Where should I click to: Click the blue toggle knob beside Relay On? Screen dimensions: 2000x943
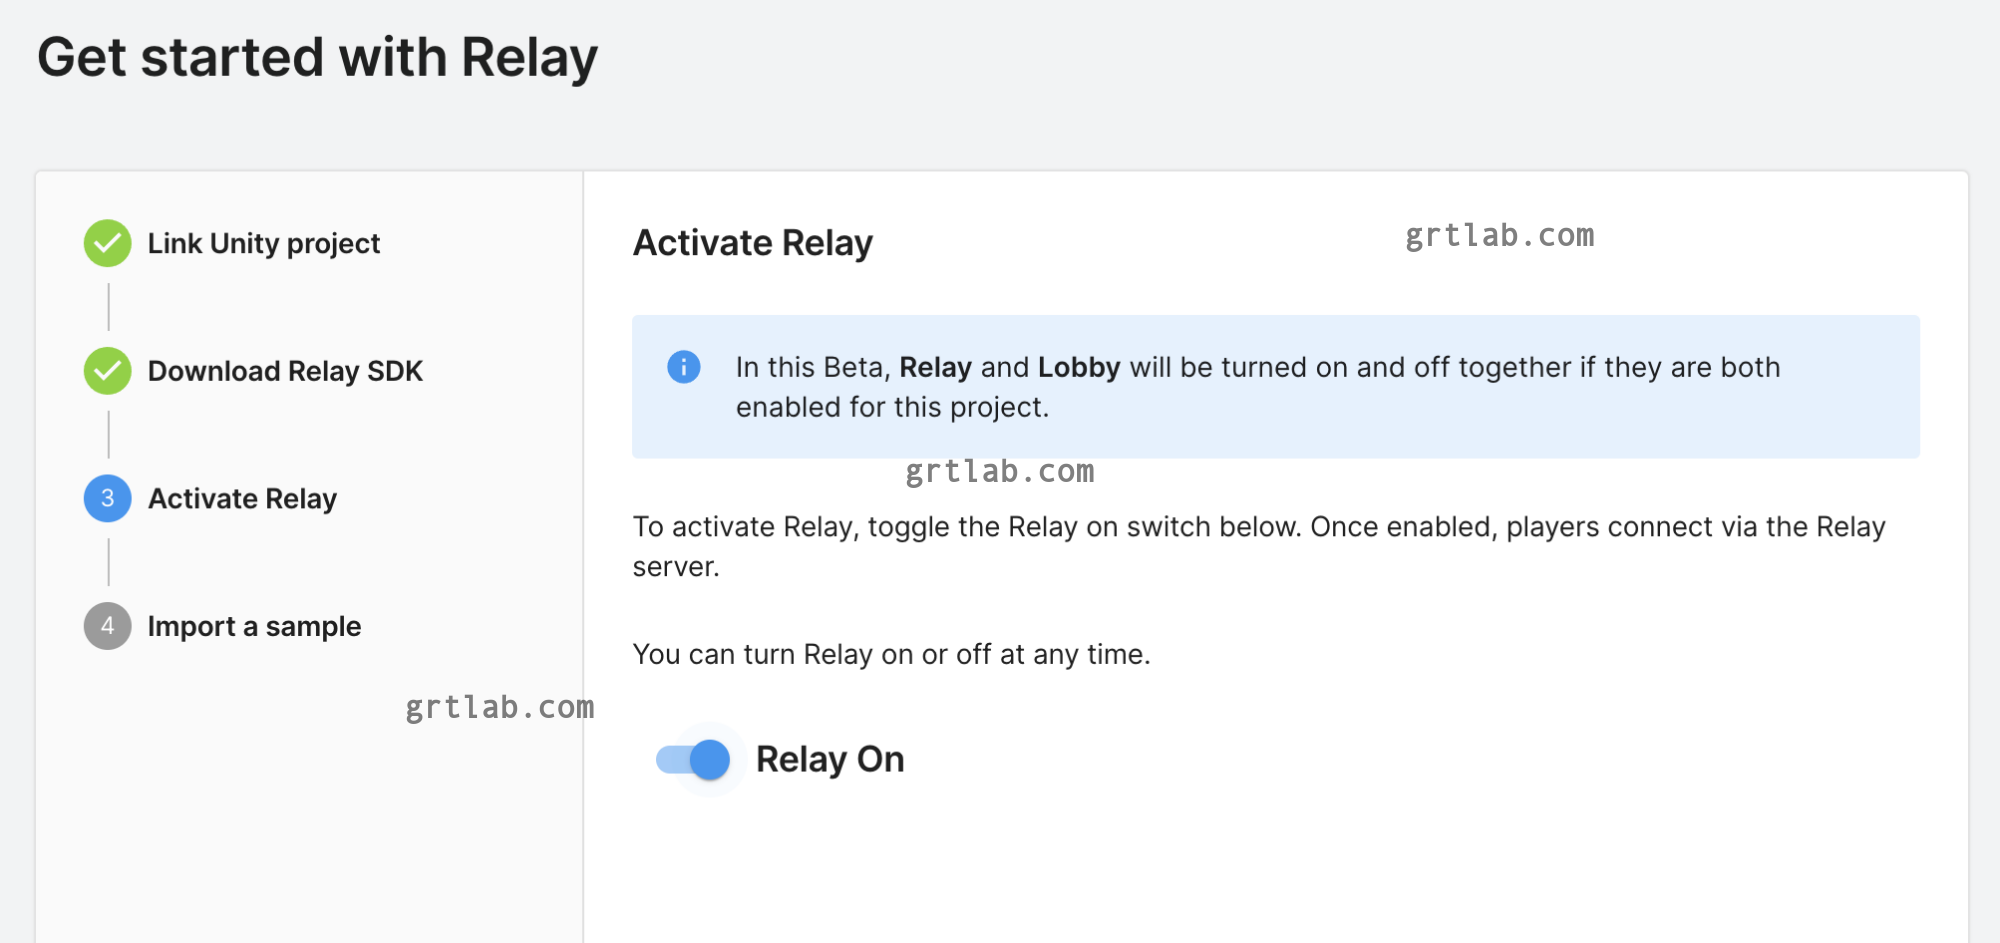712,759
